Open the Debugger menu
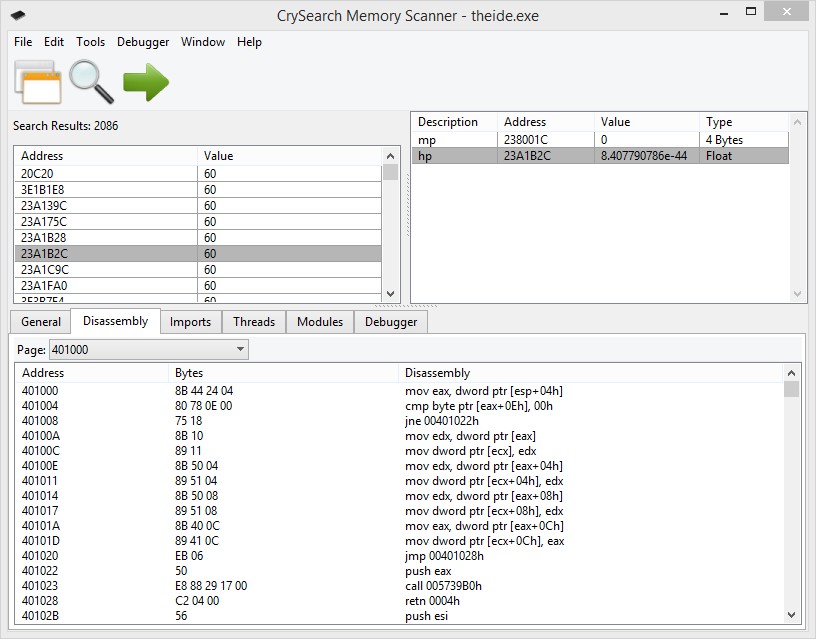 [142, 42]
